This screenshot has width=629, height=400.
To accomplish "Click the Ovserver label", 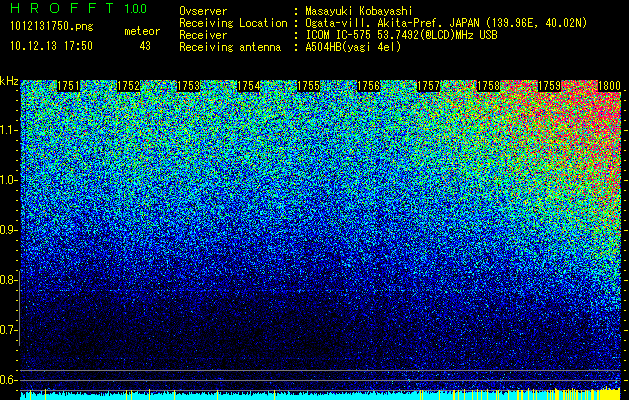I will (x=203, y=11).
